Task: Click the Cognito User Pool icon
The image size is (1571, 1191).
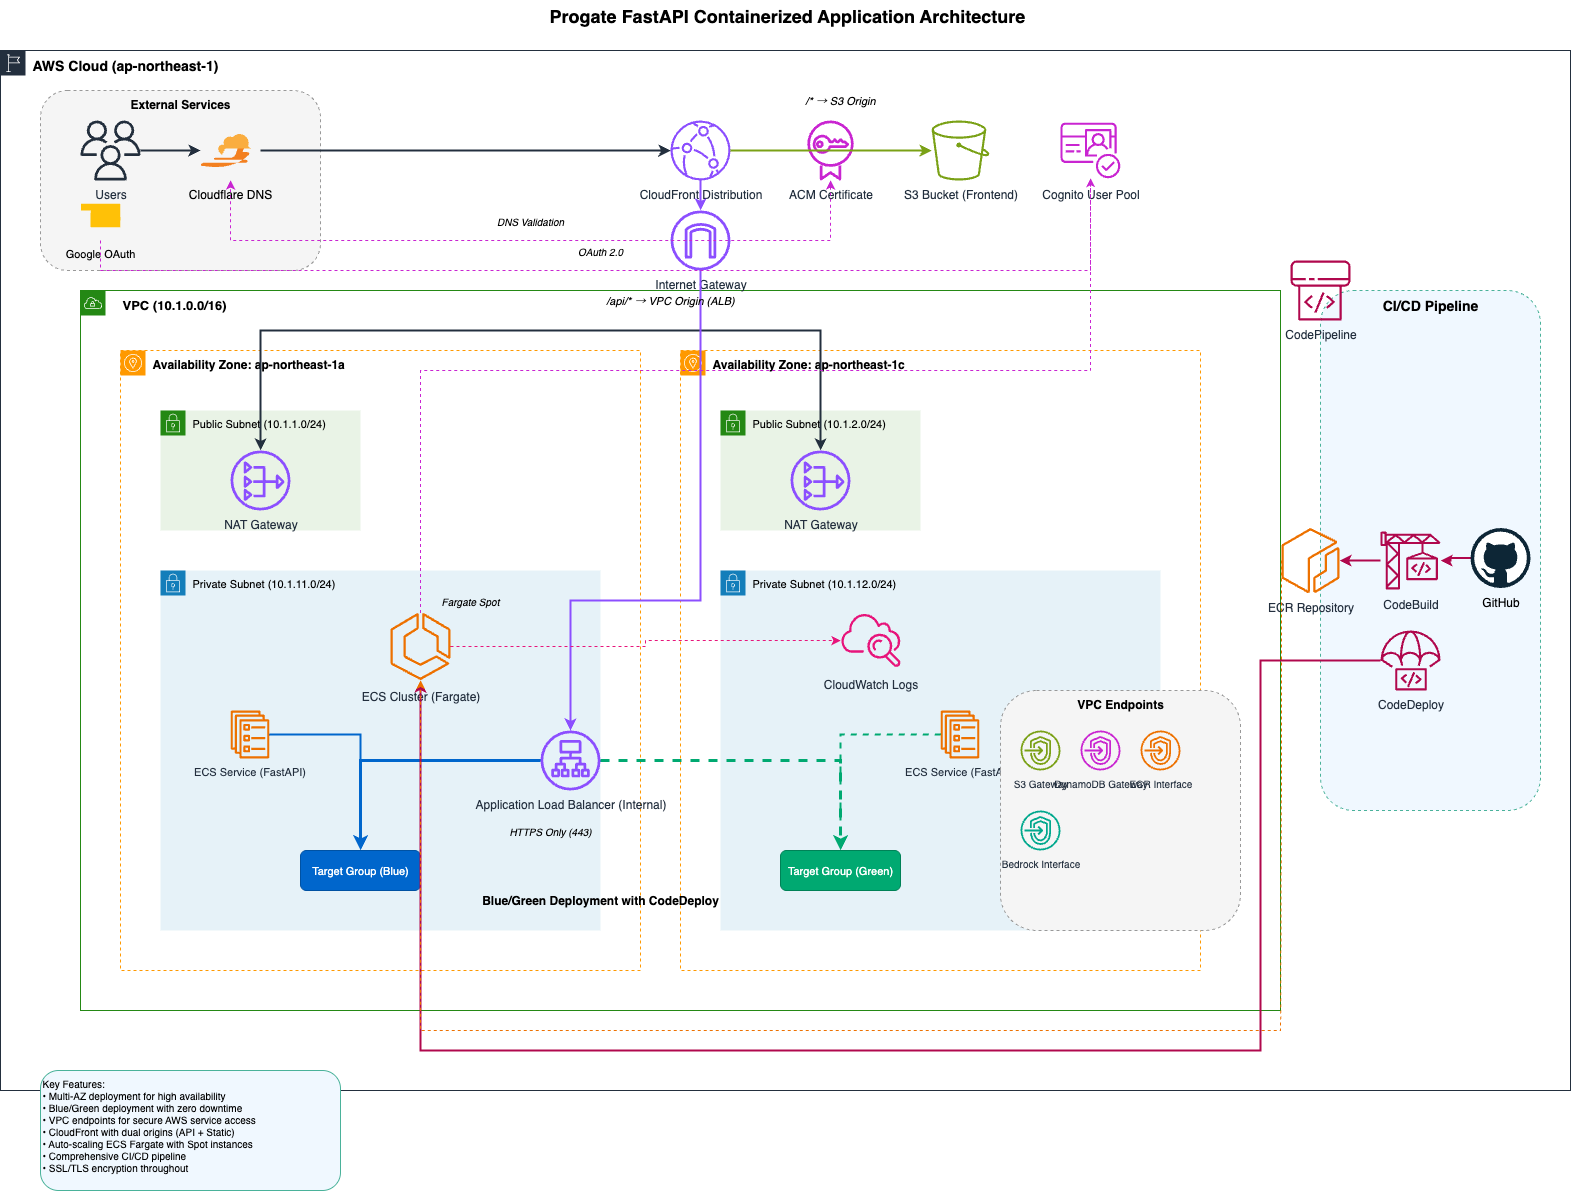Action: tap(1090, 150)
